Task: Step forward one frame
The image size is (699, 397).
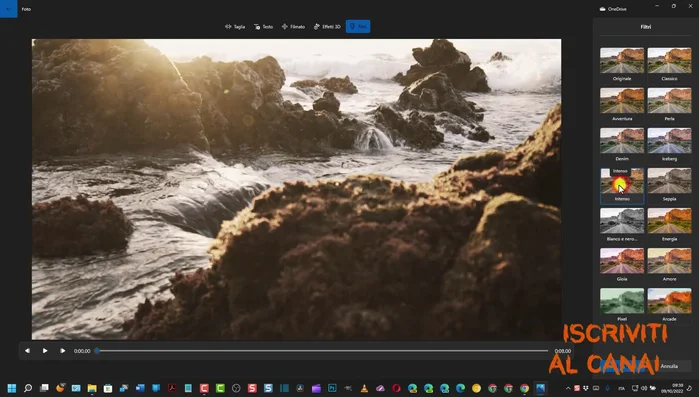Action: pyautogui.click(x=62, y=351)
